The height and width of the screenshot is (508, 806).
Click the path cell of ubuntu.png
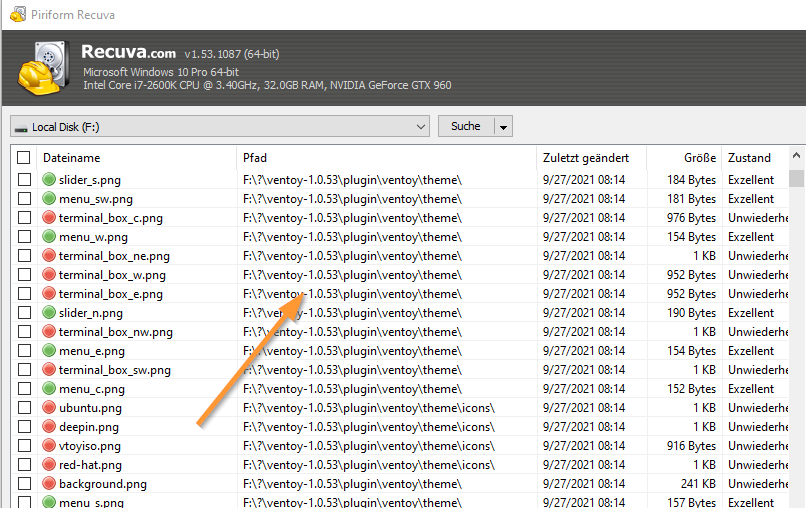[x=369, y=408]
